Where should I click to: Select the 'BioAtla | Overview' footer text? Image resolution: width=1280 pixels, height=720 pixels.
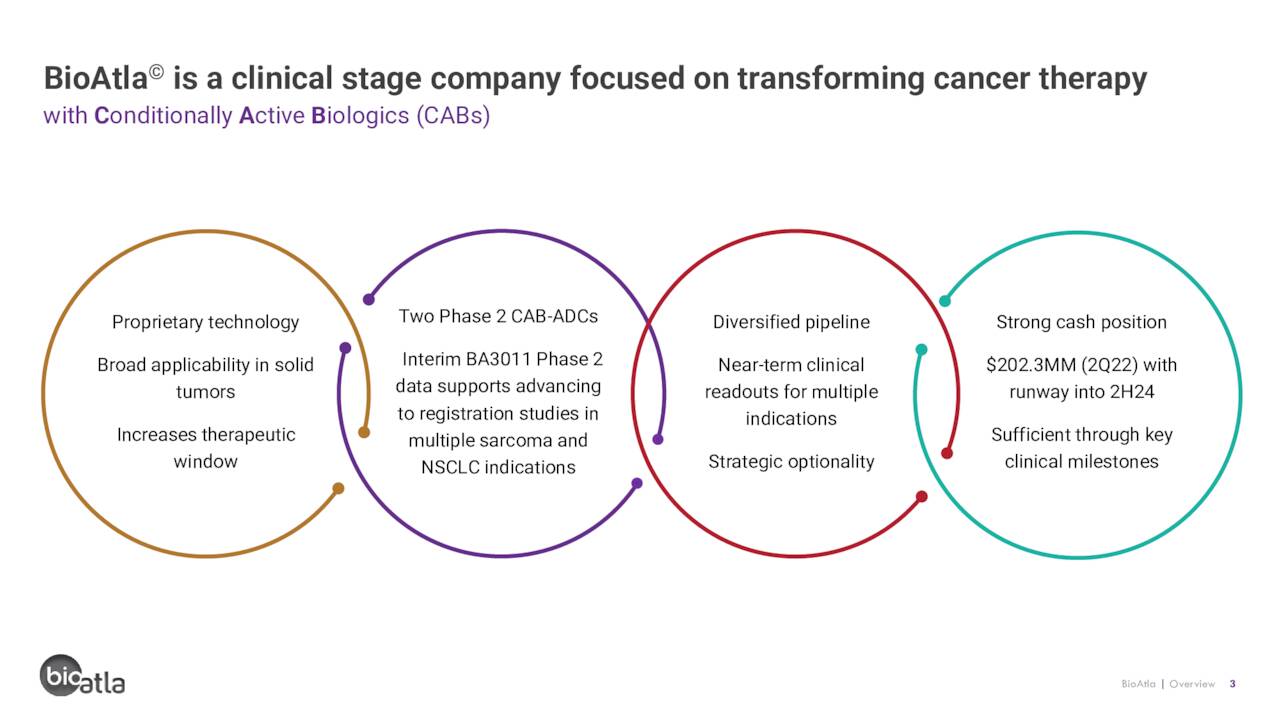pos(1168,684)
